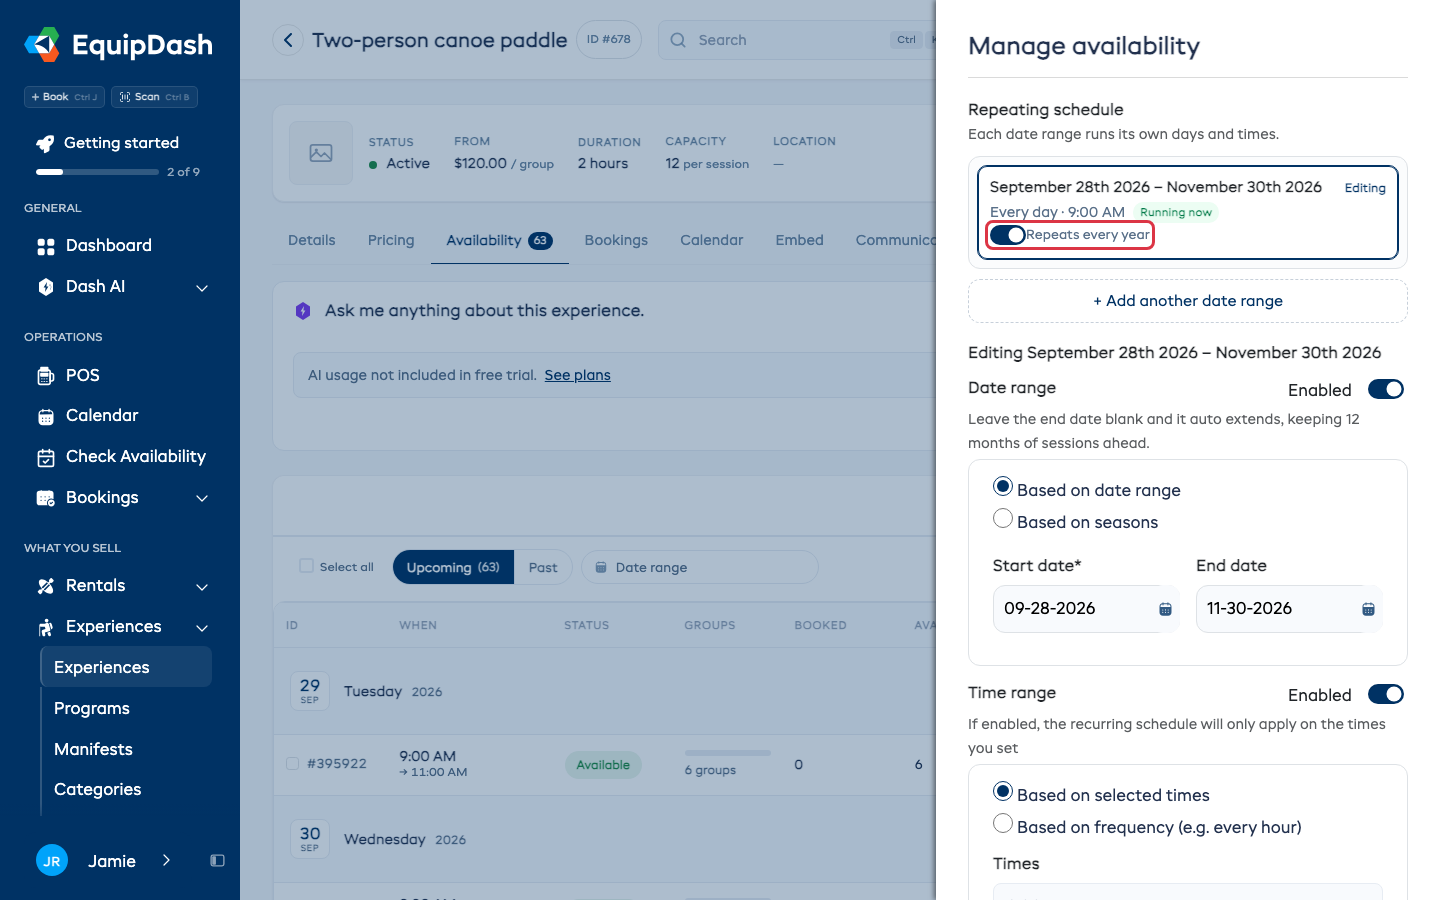Click the Getting started progress bar
Viewport: 1440px width, 900px height.
point(97,172)
